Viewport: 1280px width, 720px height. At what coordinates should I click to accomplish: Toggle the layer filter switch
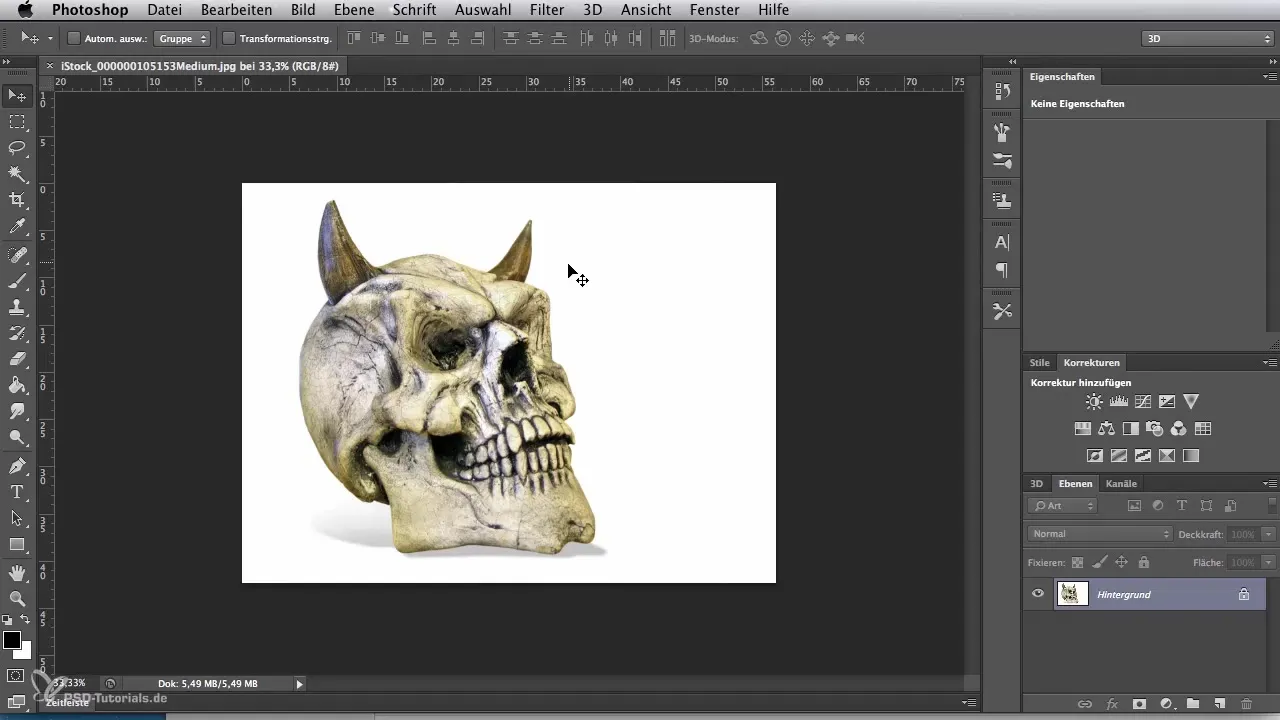(1271, 505)
